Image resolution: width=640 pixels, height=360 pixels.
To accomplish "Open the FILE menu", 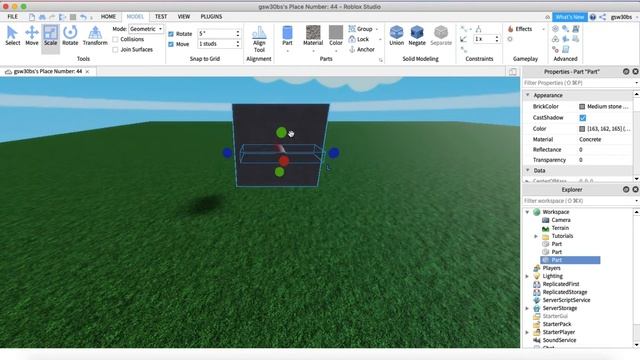I will coord(13,17).
